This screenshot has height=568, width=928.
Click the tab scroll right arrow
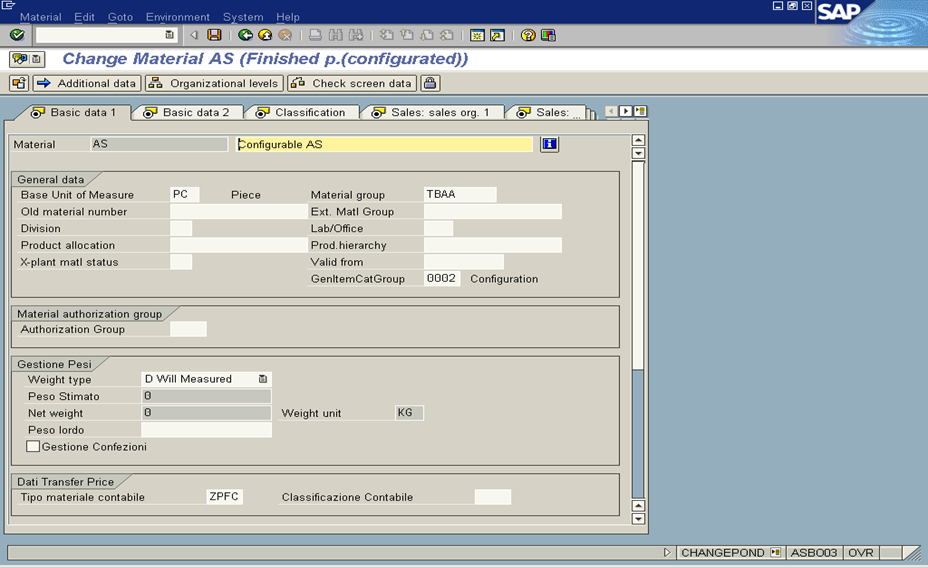tap(625, 111)
